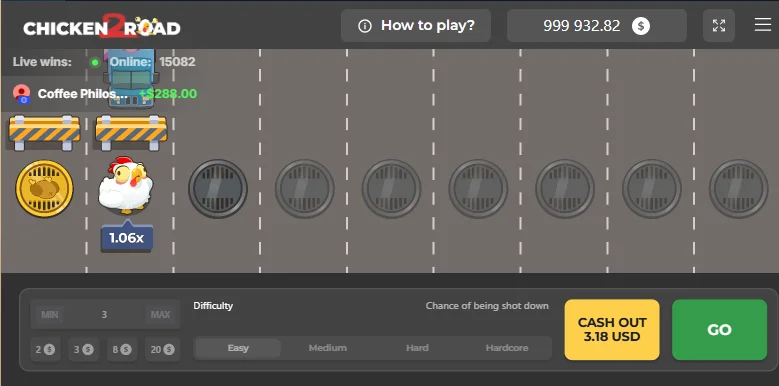Viewport: 779px width, 386px height.
Task: Click the 1.06x multiplier label
Action: coord(126,238)
